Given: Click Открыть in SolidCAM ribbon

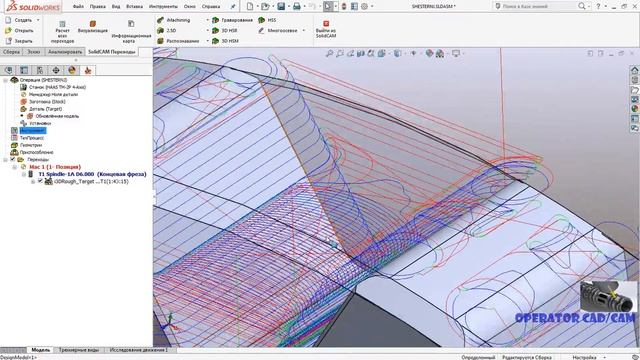Looking at the screenshot, I should point(19,31).
